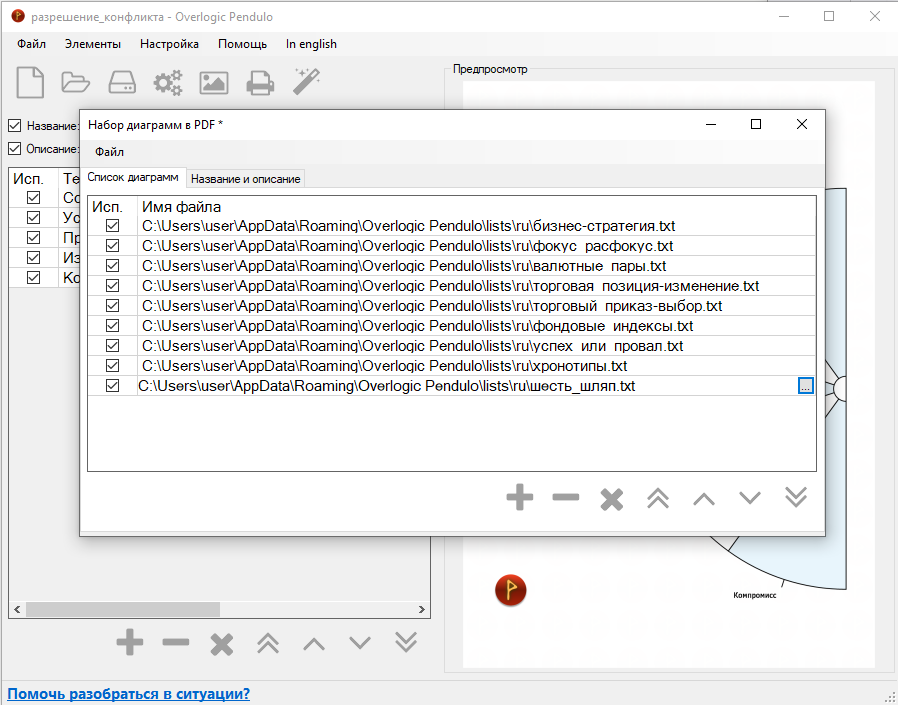
Task: Click the horizontal scrollbar thumb in main list
Action: pyautogui.click(x=123, y=609)
